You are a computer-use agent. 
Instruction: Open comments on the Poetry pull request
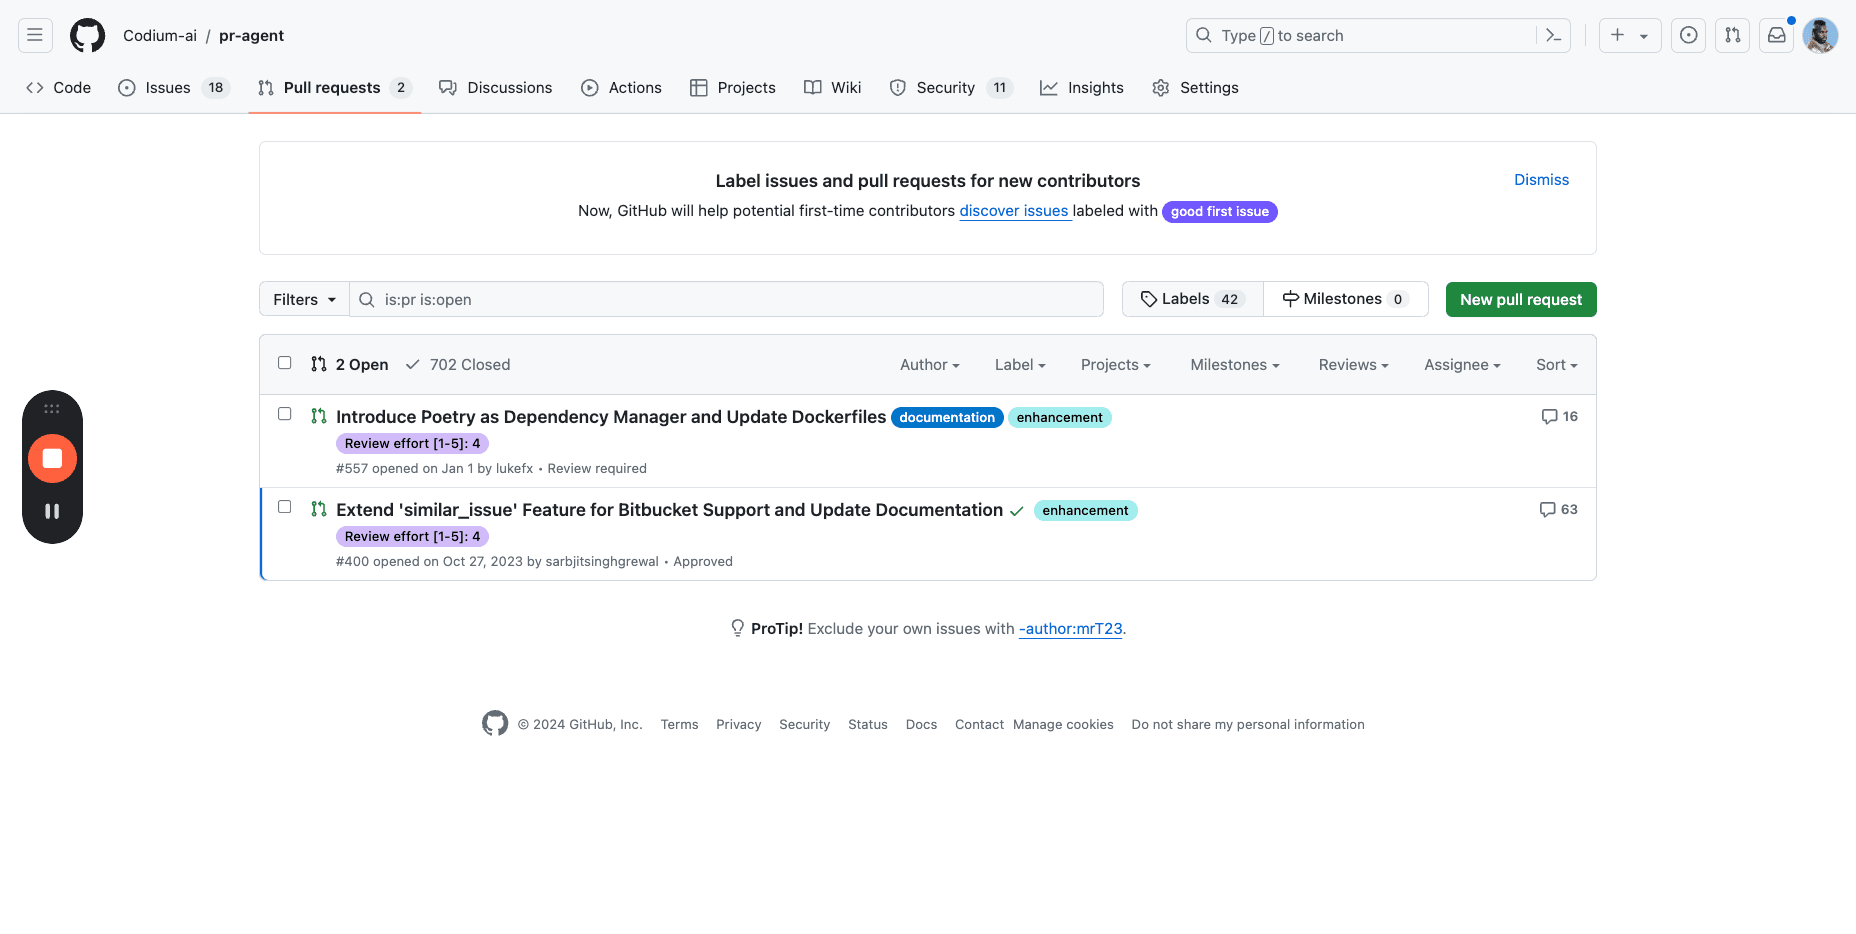click(1559, 416)
